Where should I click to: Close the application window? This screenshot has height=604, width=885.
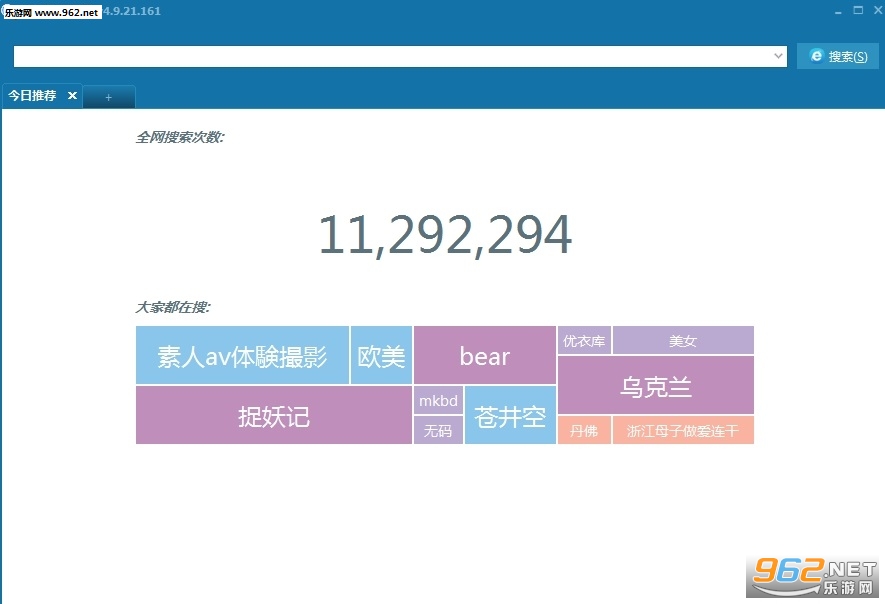click(x=878, y=10)
